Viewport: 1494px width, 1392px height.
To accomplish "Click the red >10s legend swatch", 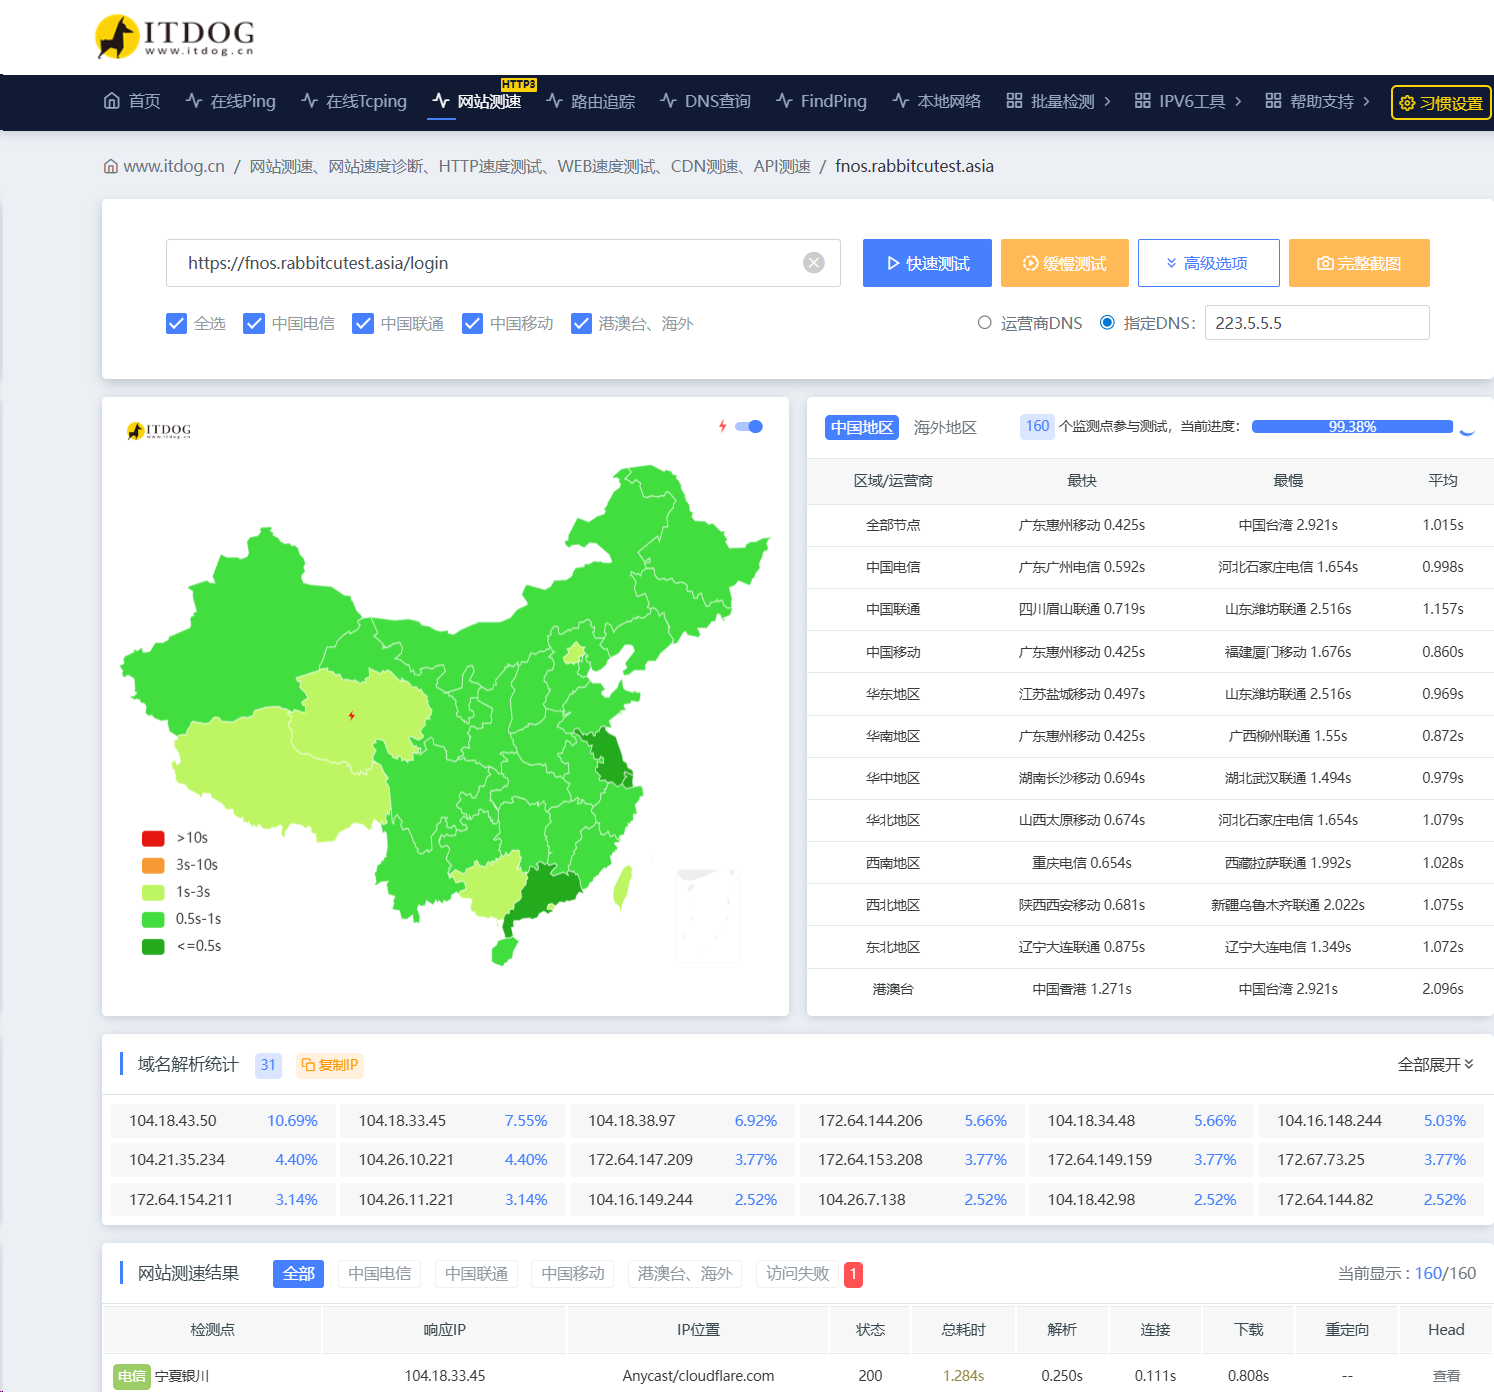I will 153,838.
